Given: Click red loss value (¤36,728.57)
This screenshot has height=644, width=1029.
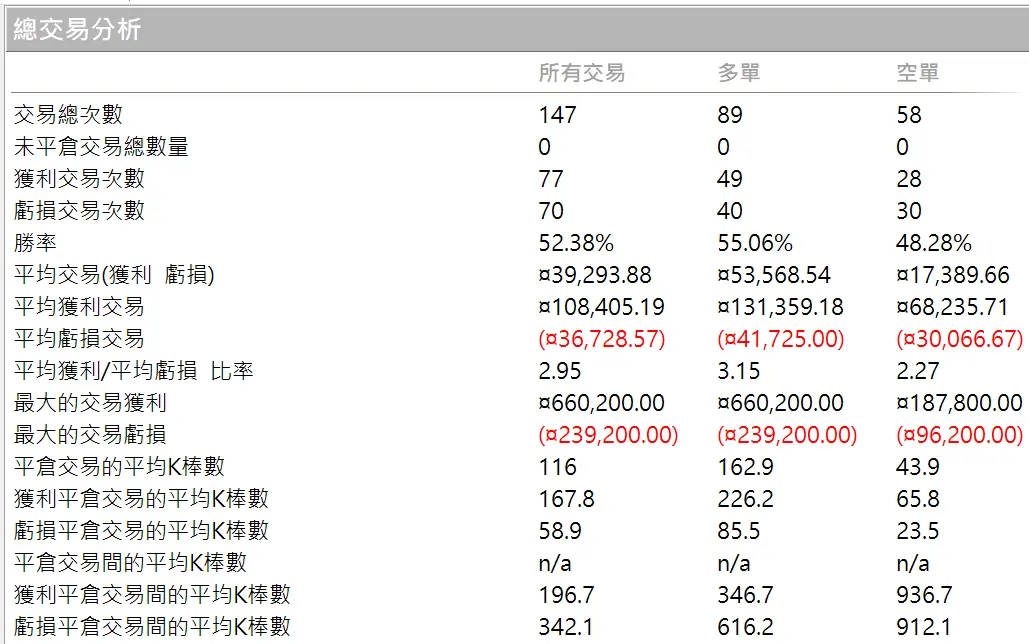Looking at the screenshot, I should 601,339.
